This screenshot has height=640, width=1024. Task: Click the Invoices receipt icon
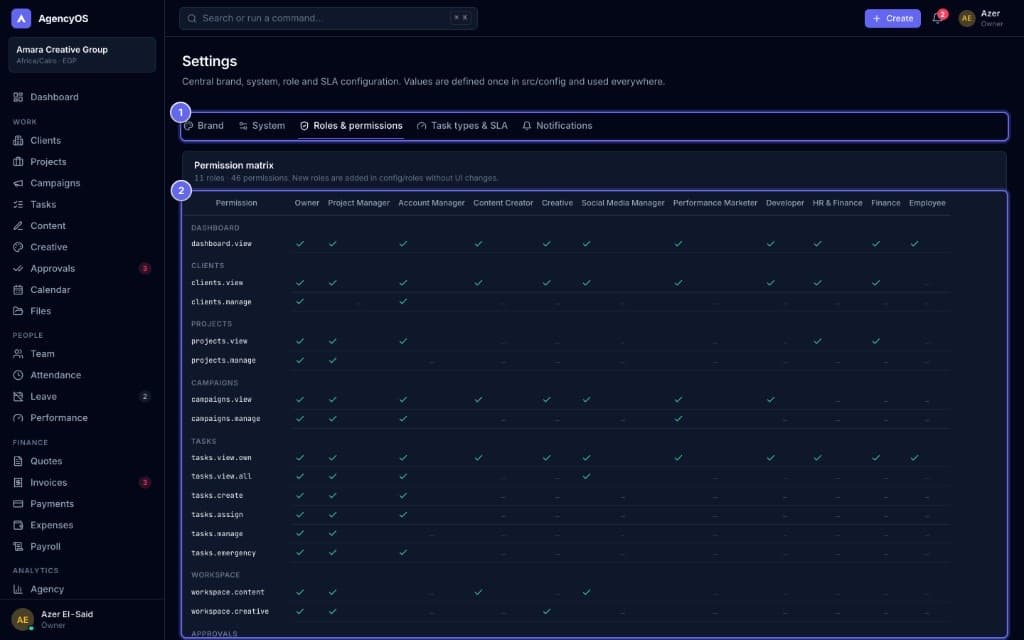click(x=18, y=483)
